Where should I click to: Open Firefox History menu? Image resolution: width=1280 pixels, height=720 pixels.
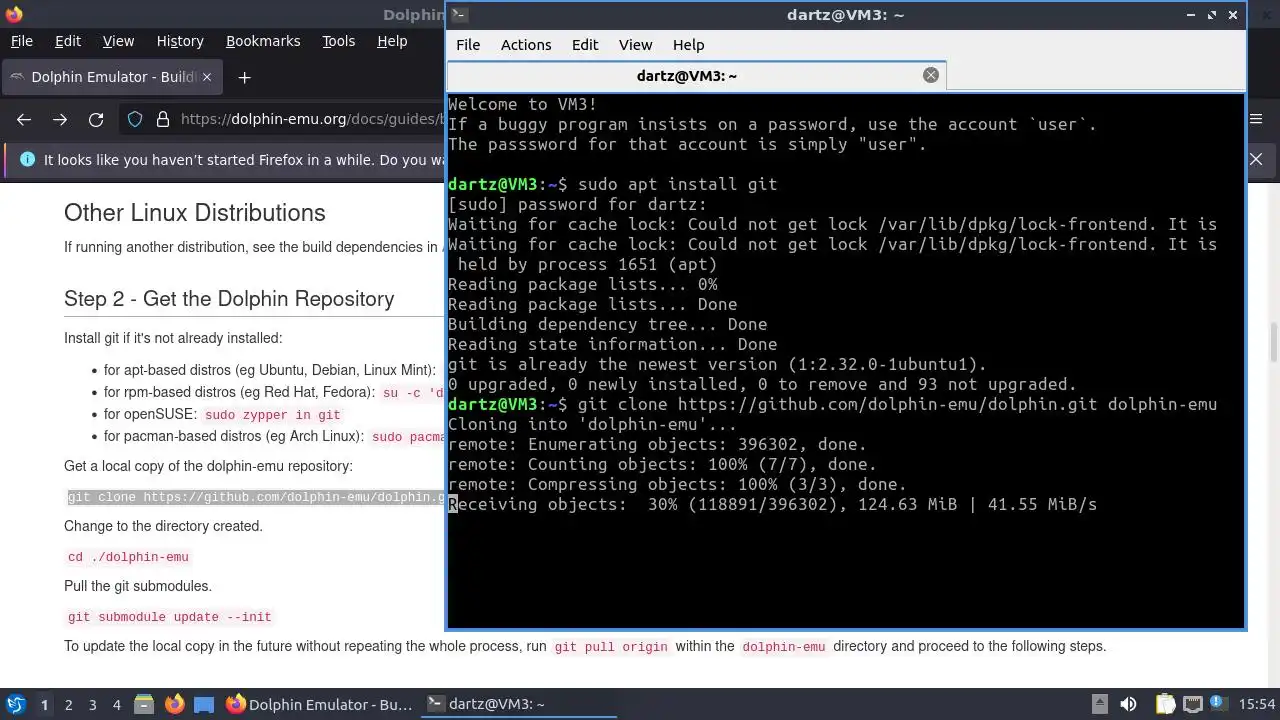(180, 41)
